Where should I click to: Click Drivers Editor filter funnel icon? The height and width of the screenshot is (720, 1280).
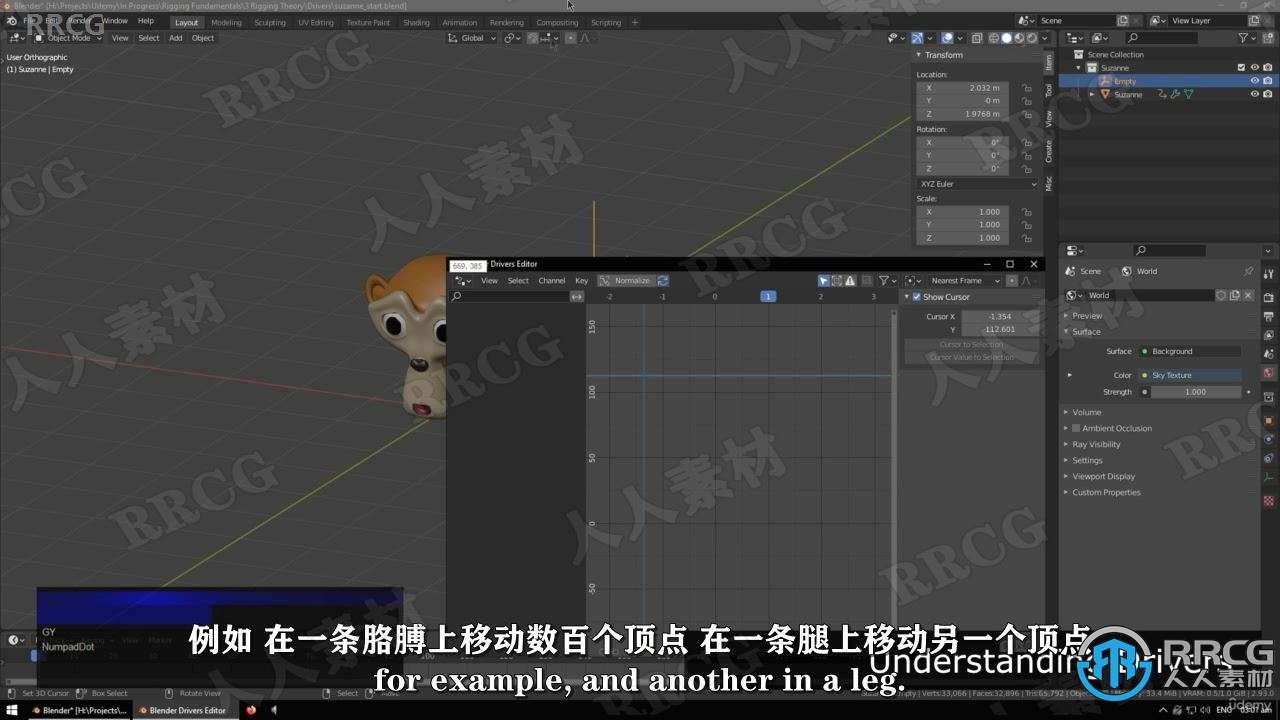884,281
